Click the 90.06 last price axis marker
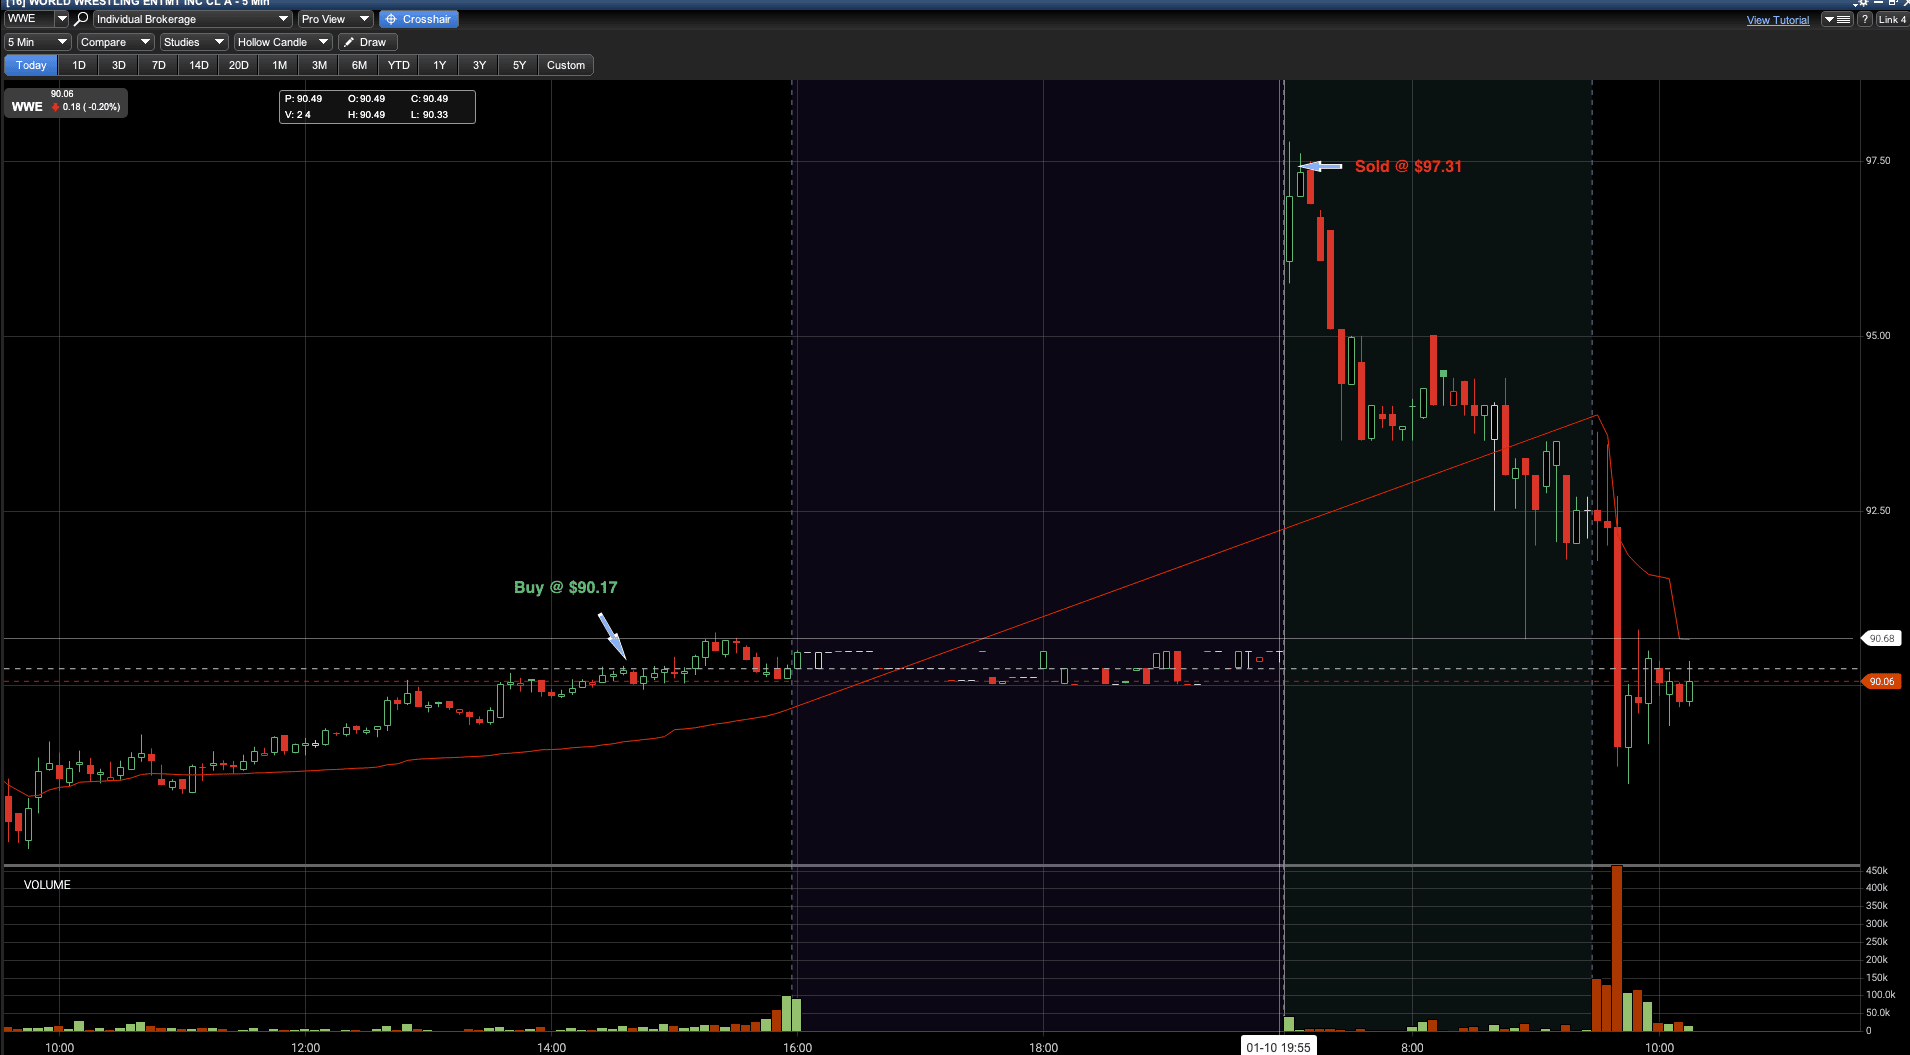1910x1055 pixels. click(x=1881, y=681)
